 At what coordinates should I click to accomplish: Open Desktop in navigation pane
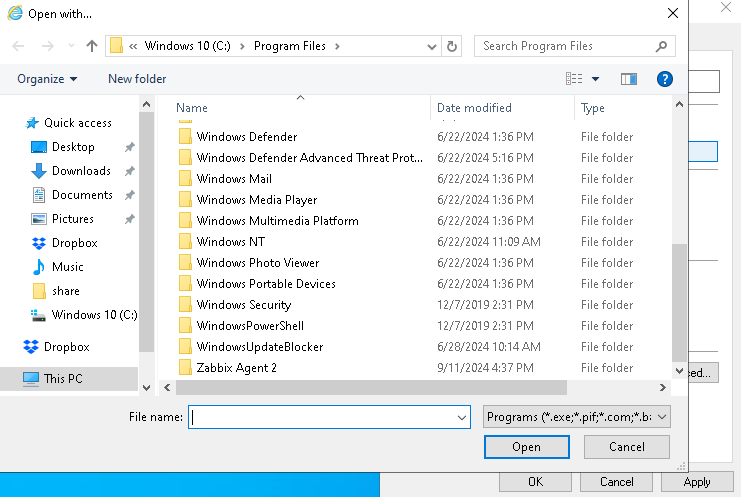(73, 147)
